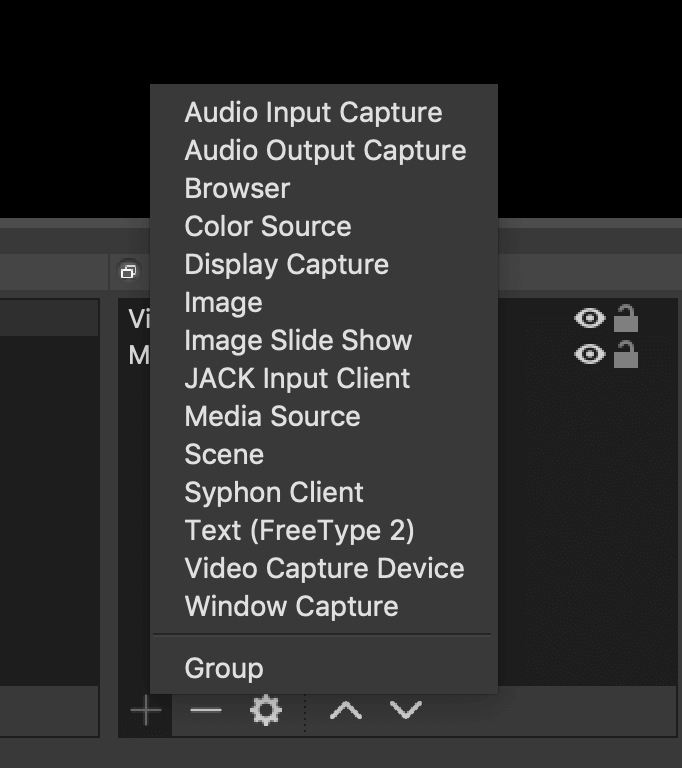
Task: Toggle visibility eye of second source row
Action: pos(590,354)
